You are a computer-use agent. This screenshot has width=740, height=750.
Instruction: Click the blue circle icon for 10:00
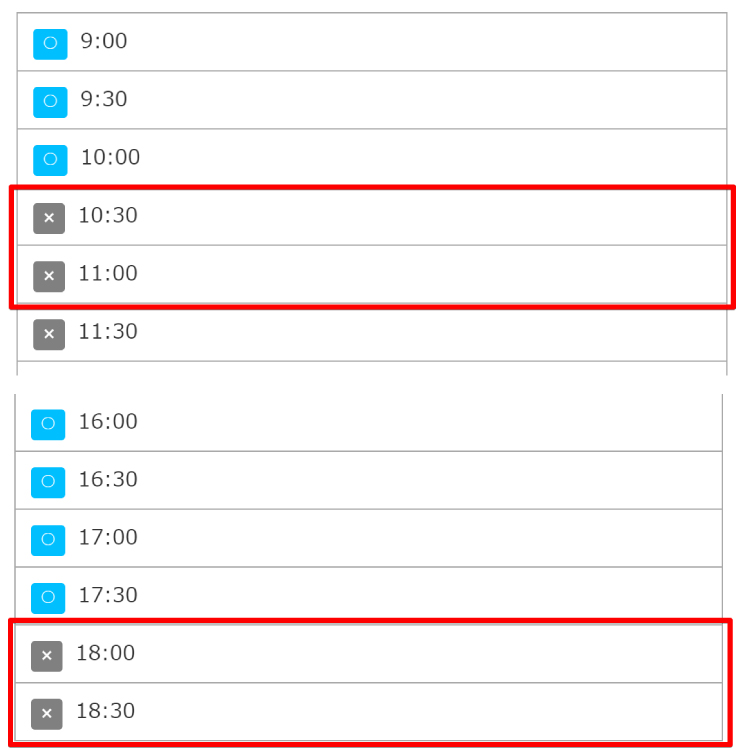[50, 160]
